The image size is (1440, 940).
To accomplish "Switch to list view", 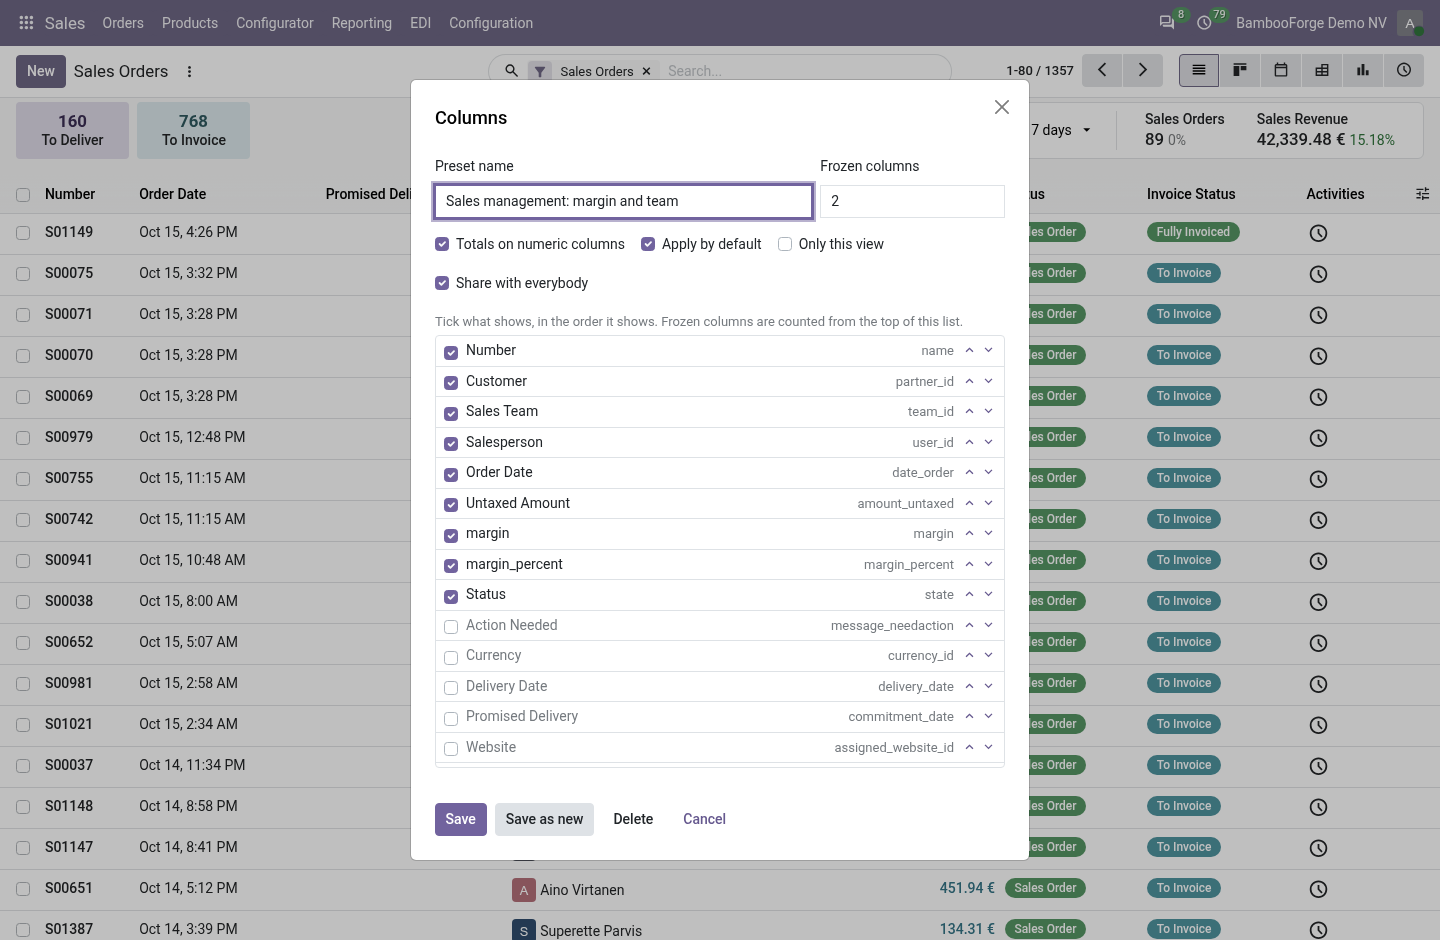I will [x=1199, y=70].
